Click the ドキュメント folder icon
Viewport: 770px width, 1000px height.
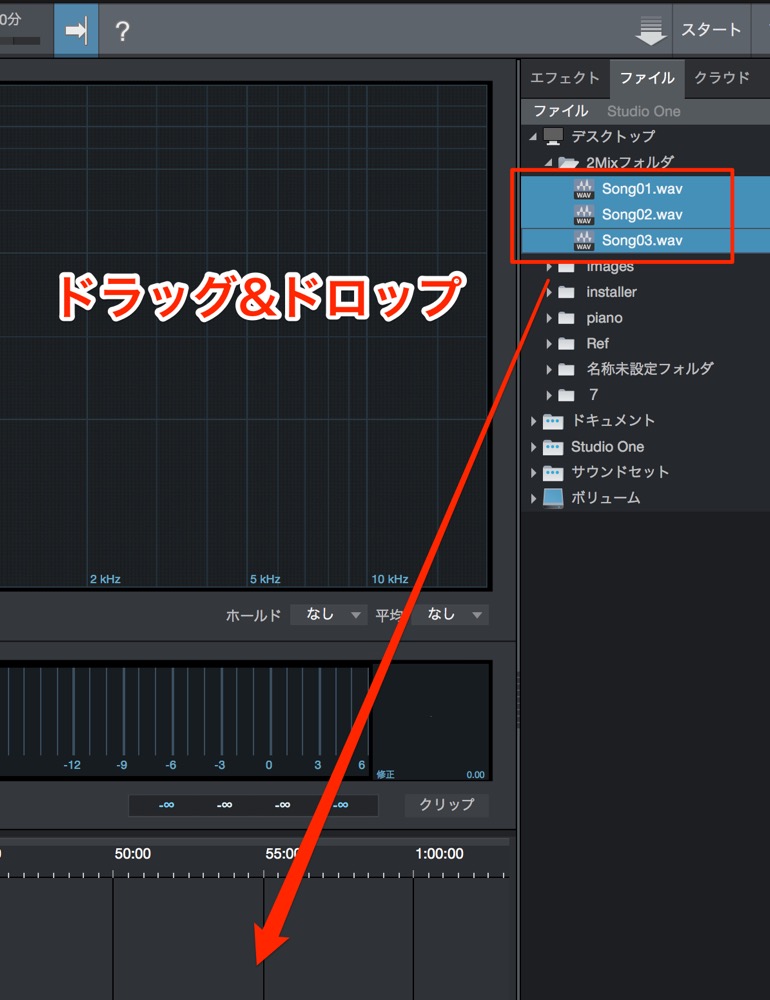[x=553, y=421]
